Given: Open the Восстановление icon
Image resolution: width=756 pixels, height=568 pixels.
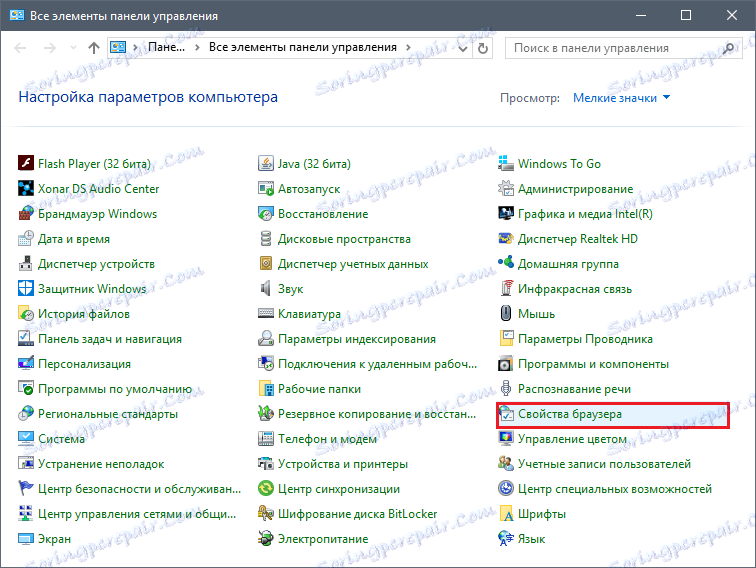Looking at the screenshot, I should click(266, 214).
